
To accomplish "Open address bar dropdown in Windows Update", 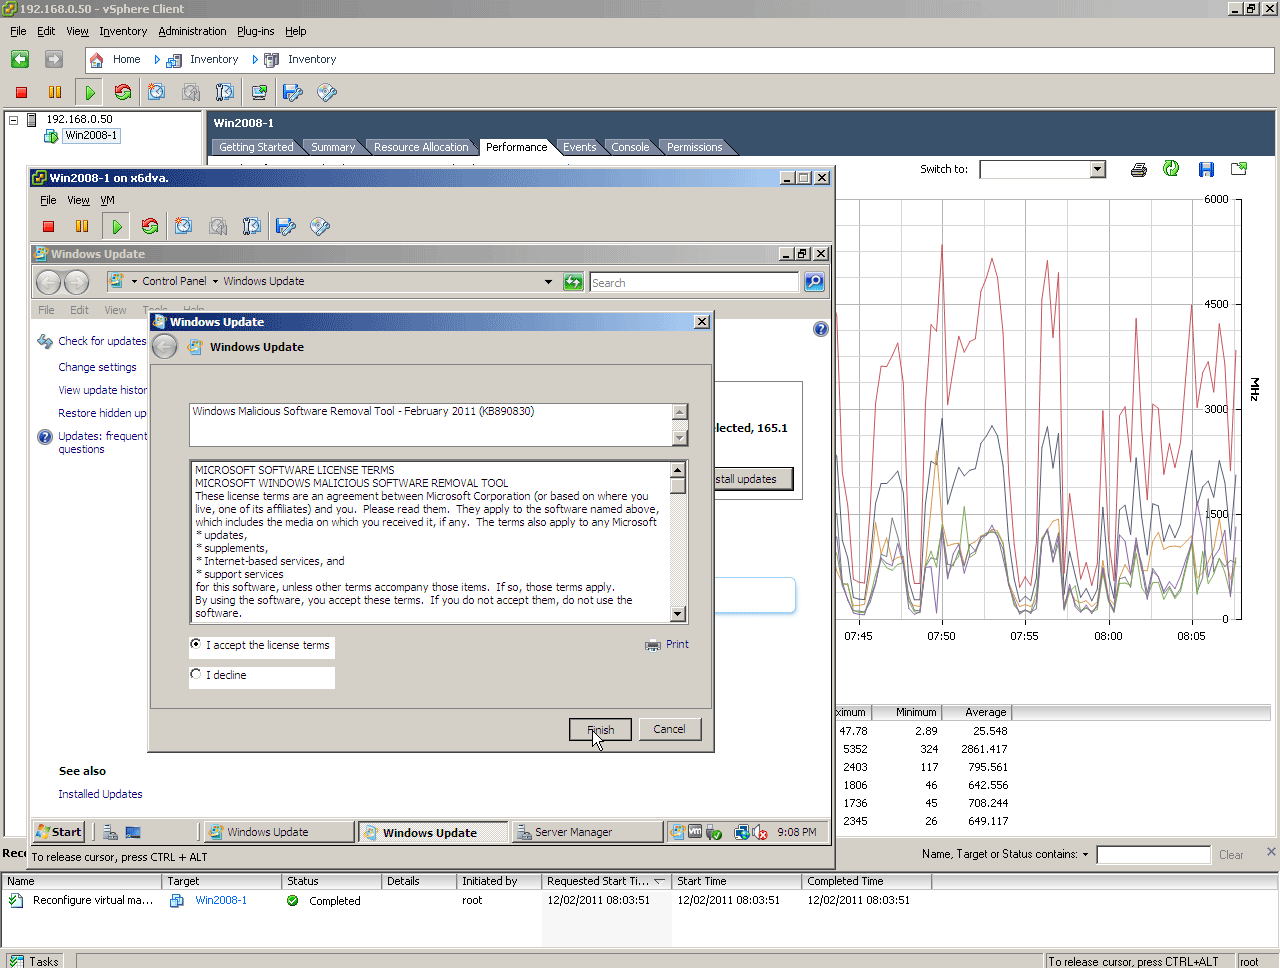I will pyautogui.click(x=548, y=282).
